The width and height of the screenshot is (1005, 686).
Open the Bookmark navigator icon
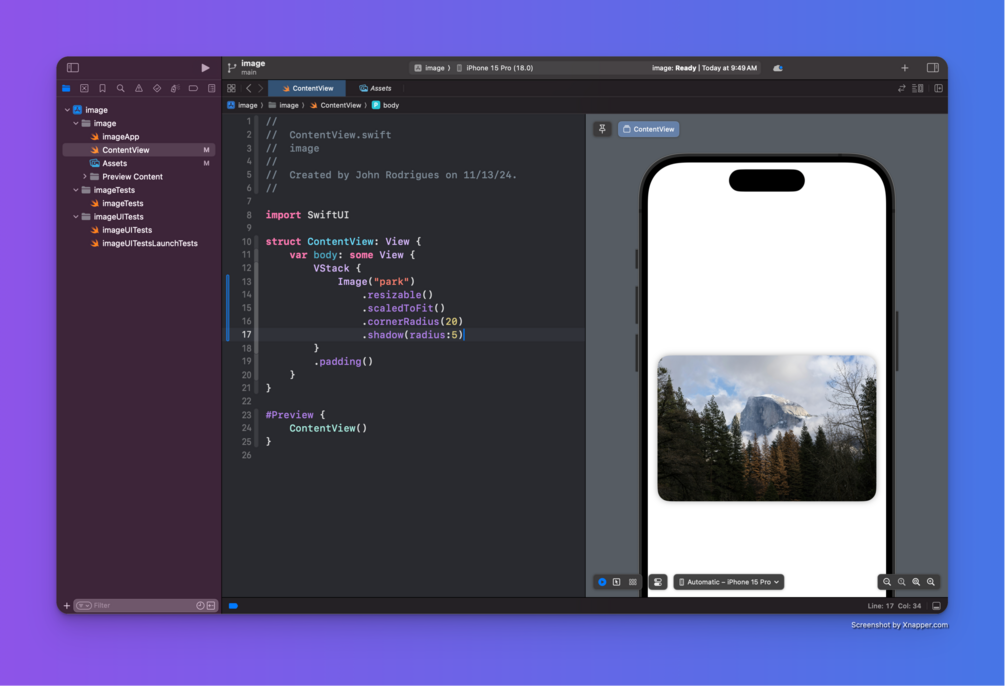102,88
